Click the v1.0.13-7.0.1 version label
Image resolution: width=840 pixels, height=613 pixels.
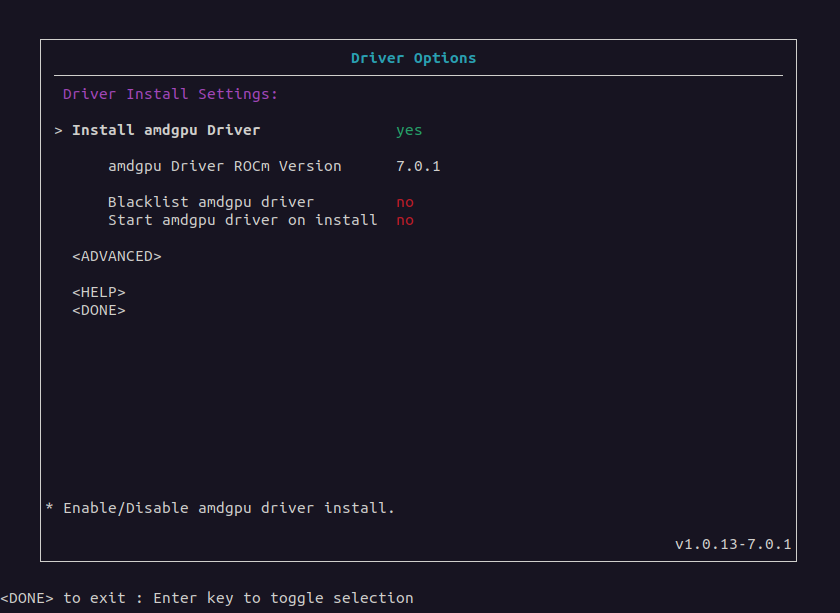(733, 544)
